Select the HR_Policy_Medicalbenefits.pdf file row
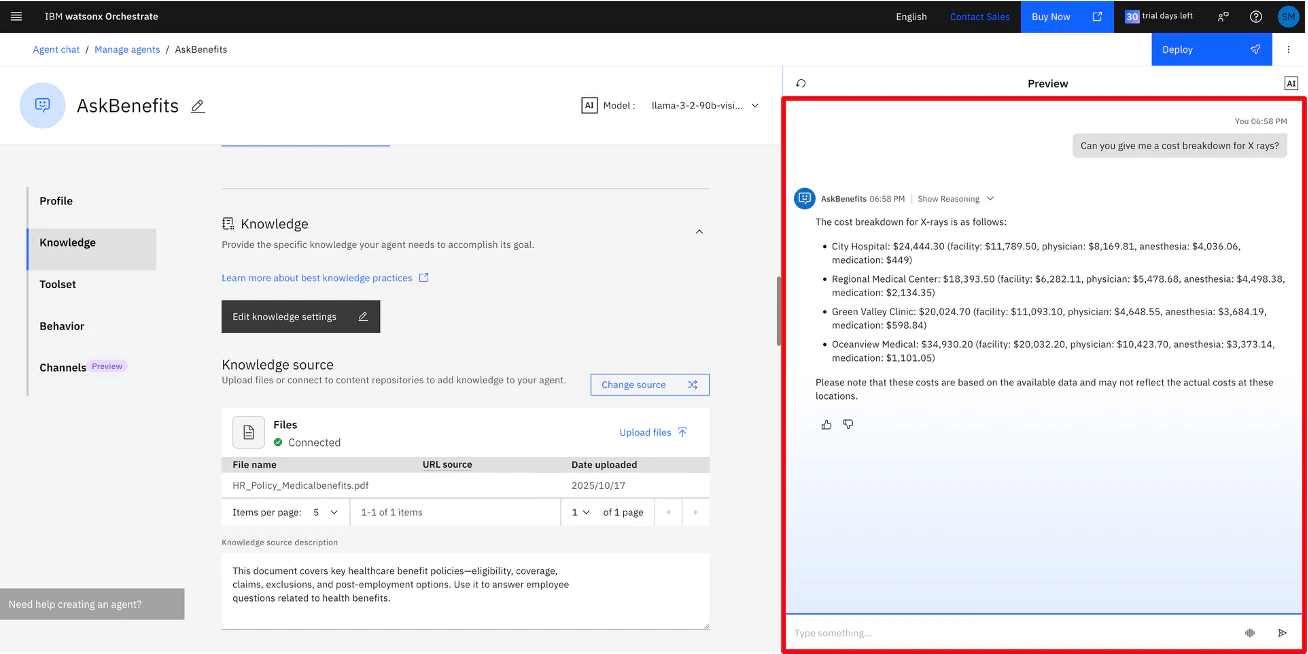Screen dimensions: 1308x654 pyautogui.click(x=466, y=485)
